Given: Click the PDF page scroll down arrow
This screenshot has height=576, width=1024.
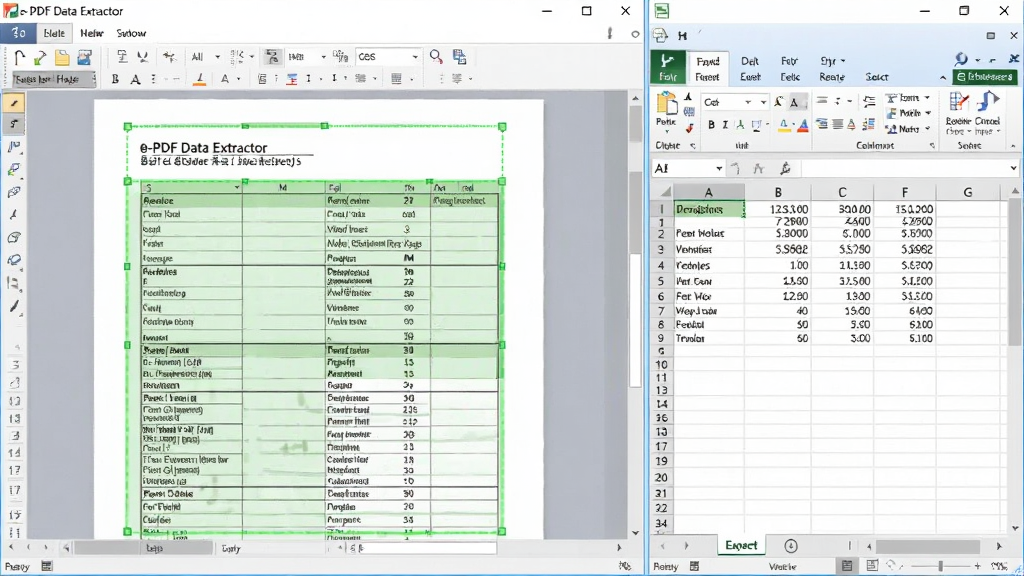Looking at the screenshot, I should pos(635,533).
